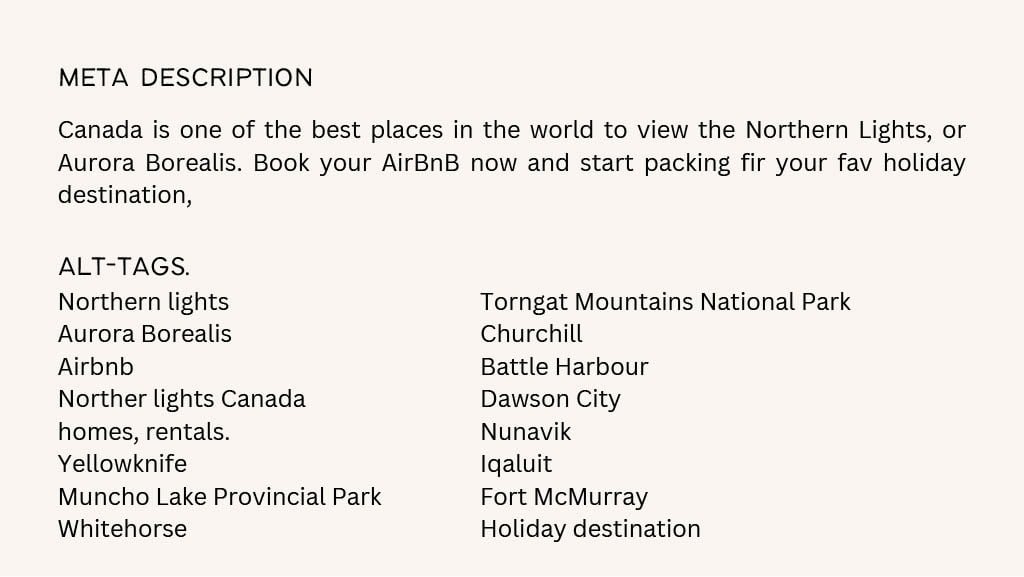Screen dimensions: 1024x577
Task: Click the 'Iqaluit' alt-tag
Action: coord(515,464)
